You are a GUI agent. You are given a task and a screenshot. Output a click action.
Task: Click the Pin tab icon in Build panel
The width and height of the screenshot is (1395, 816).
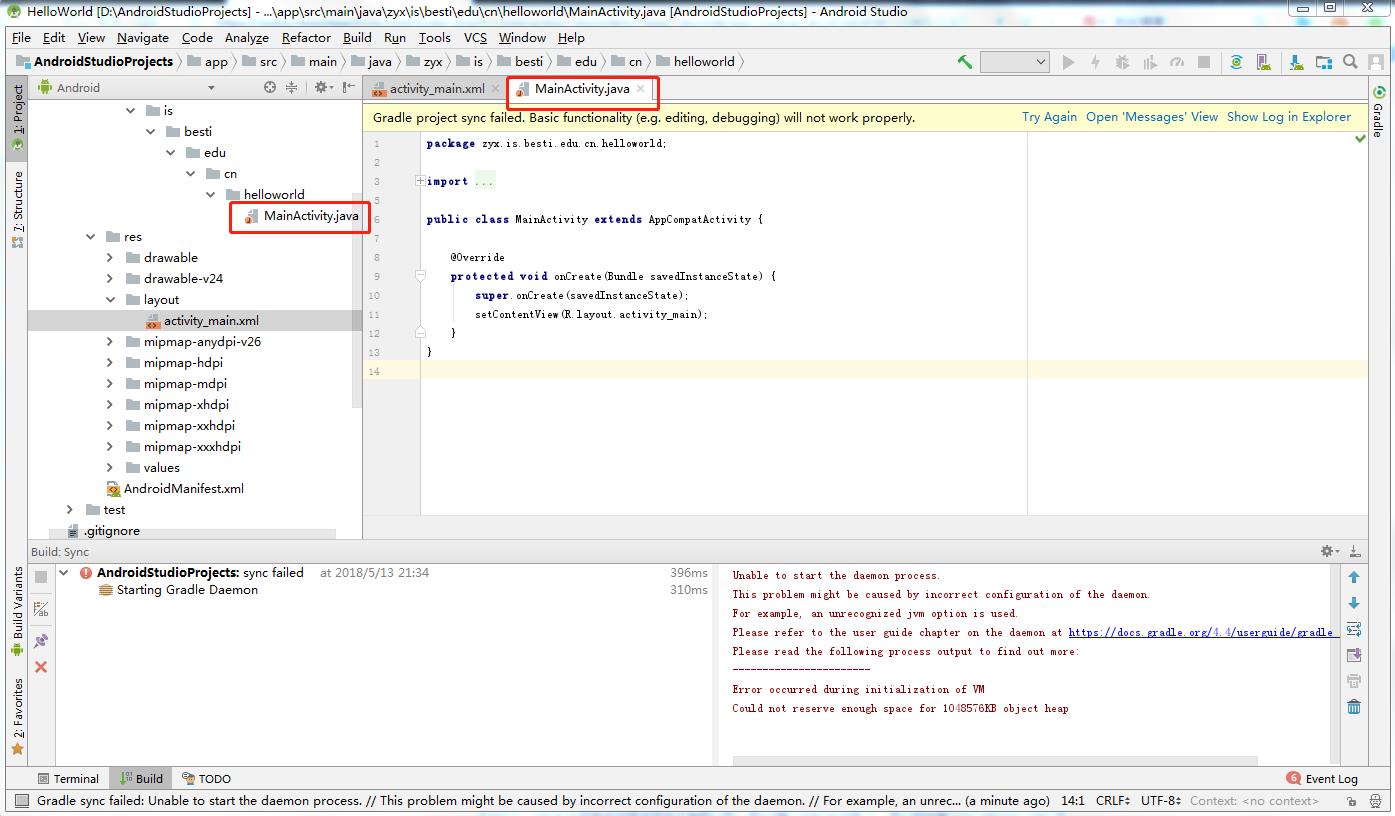[41, 641]
